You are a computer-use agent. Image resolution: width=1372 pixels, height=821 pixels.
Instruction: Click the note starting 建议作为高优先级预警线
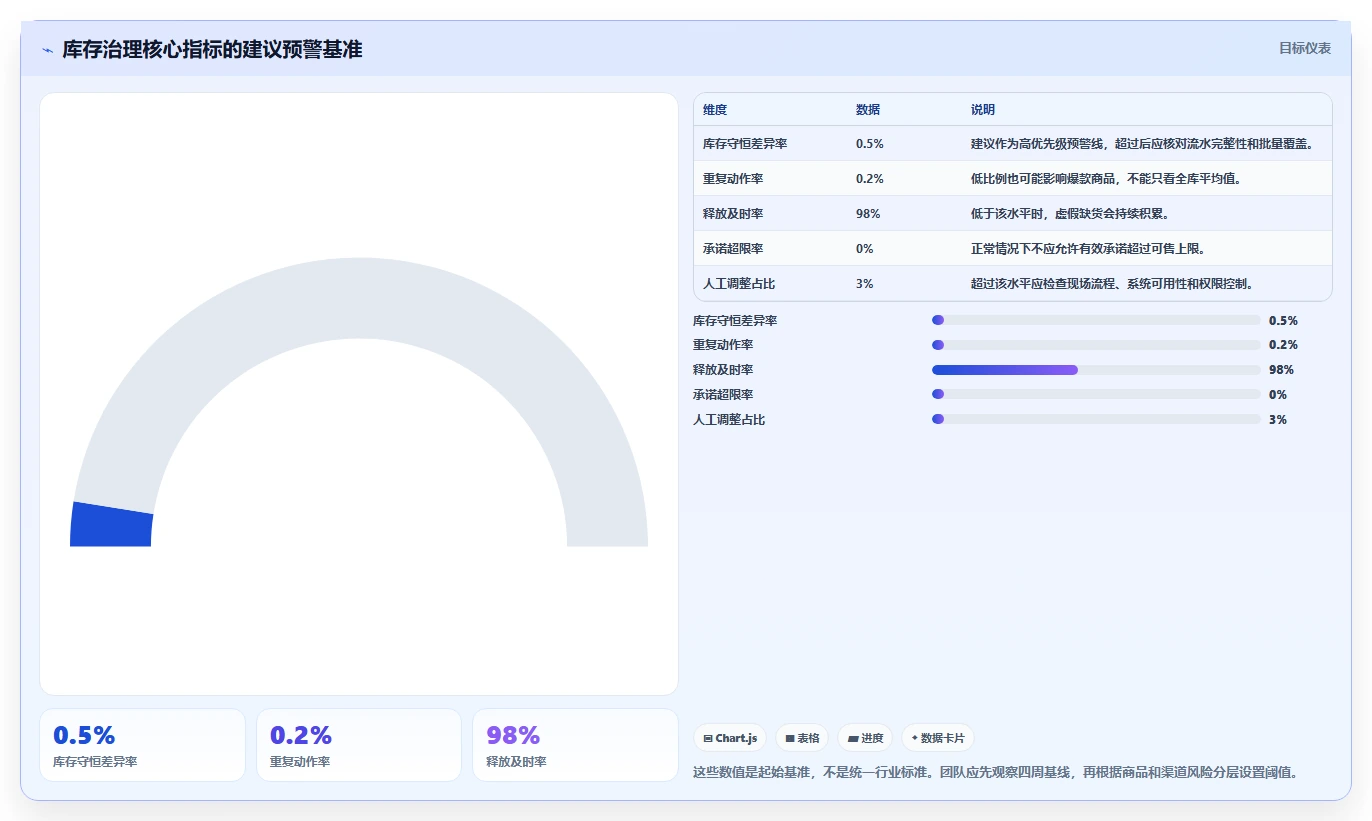coord(1142,144)
